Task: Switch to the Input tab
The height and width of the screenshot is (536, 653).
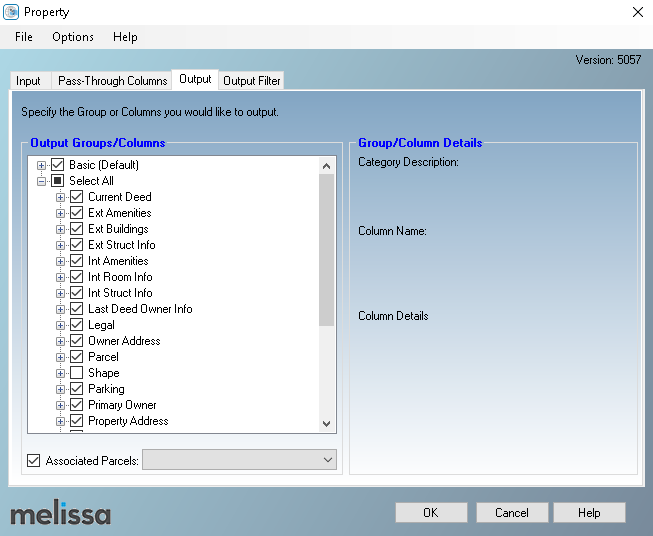Action: [29, 81]
